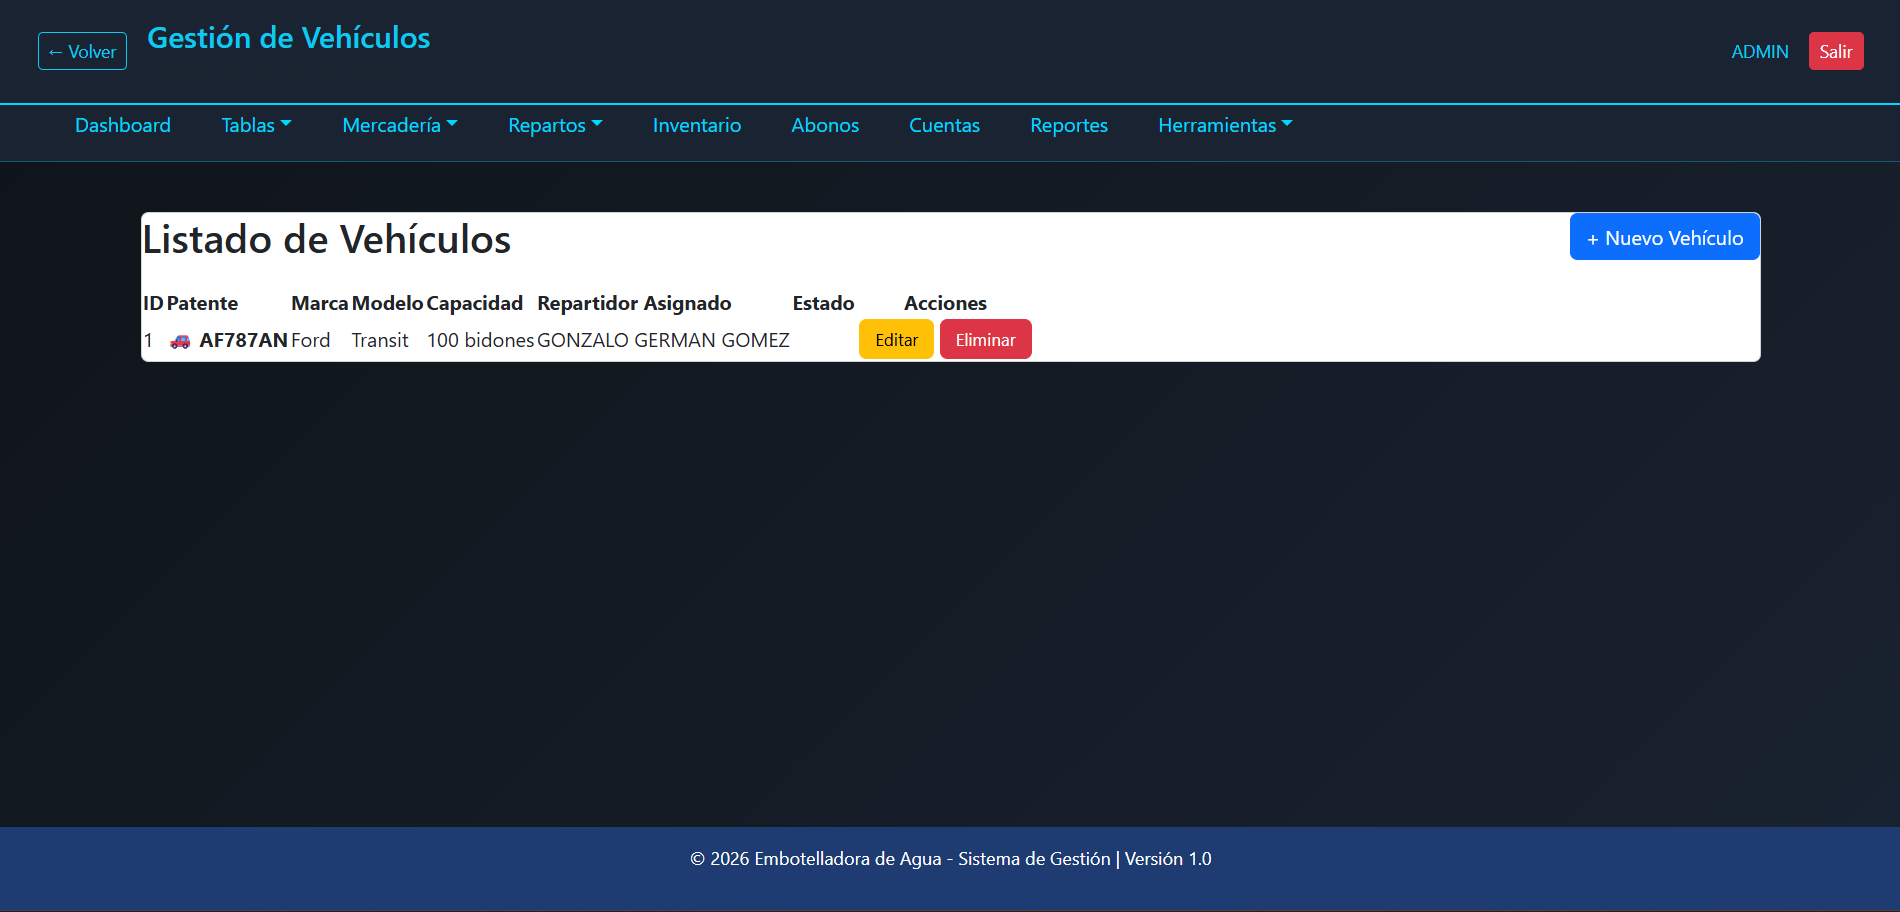1900x912 pixels.
Task: Navigate to Cuentas
Action: (944, 125)
